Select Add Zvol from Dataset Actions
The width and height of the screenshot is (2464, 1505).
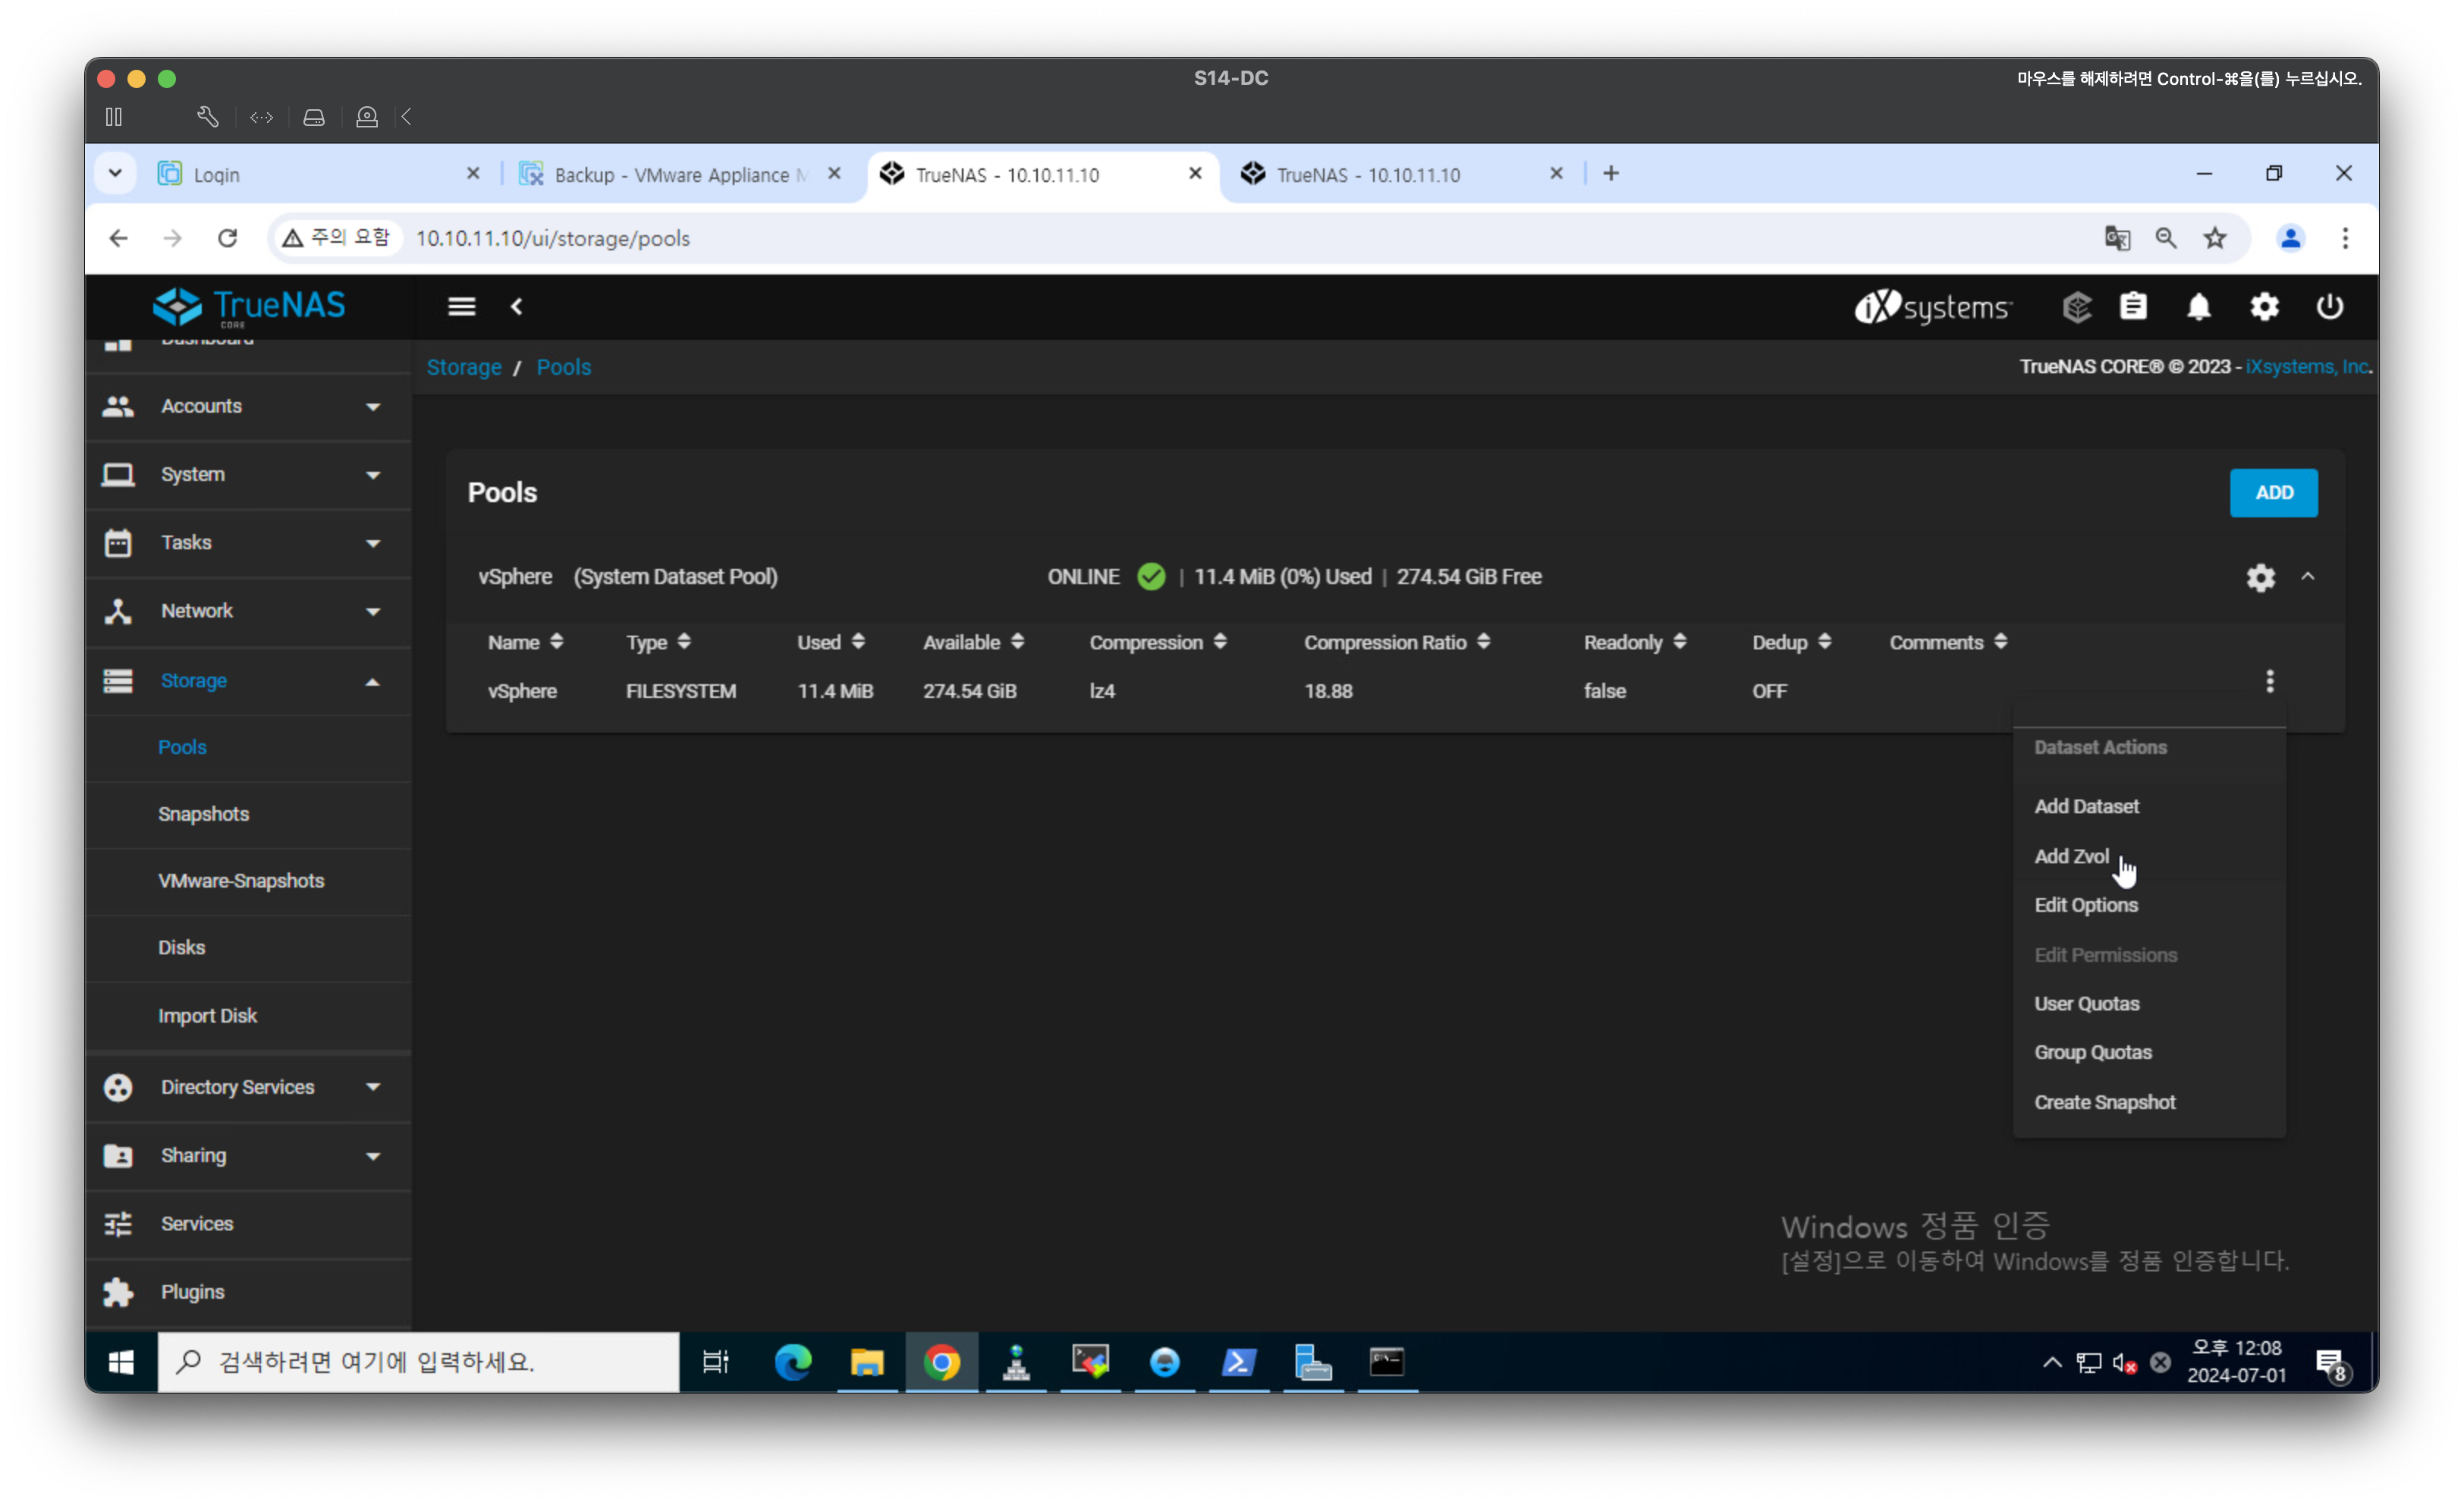click(2071, 856)
